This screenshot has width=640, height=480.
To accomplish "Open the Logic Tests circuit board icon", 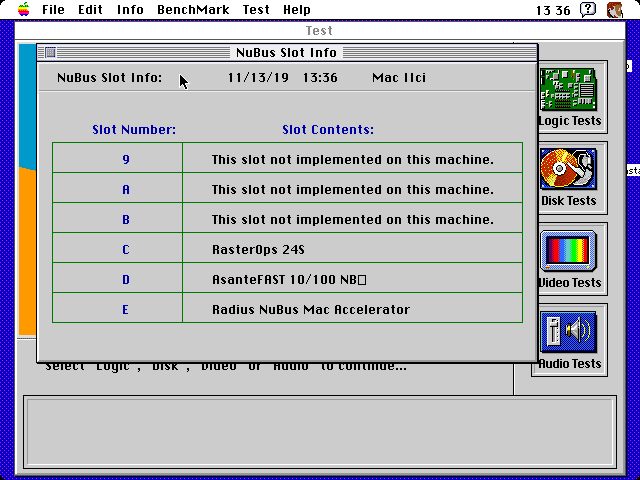I will tap(569, 89).
